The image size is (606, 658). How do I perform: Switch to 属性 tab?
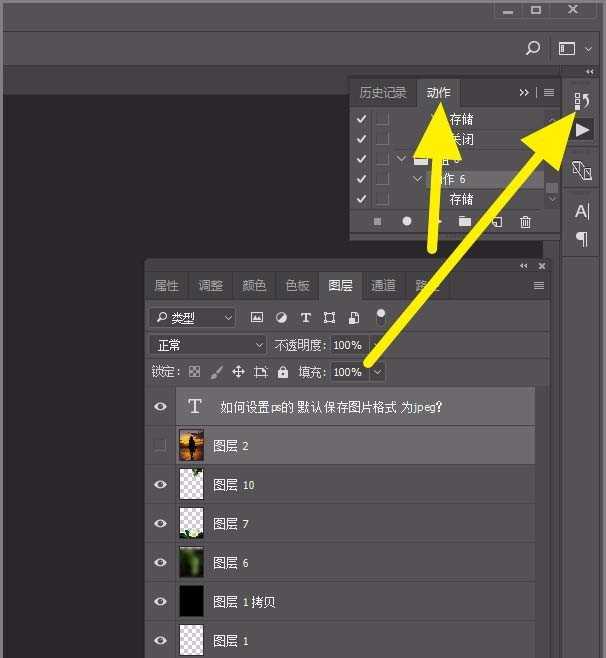click(x=166, y=286)
